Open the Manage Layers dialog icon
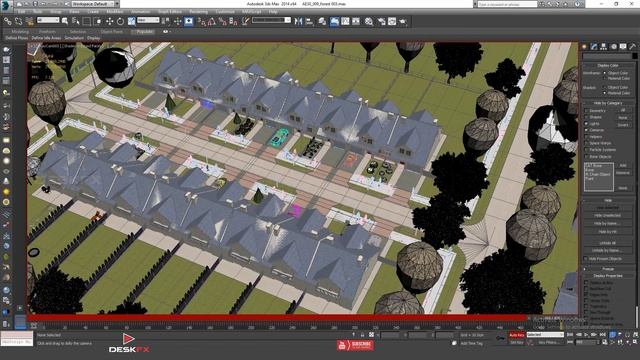Image resolution: width=640 pixels, height=360 pixels. (322, 21)
